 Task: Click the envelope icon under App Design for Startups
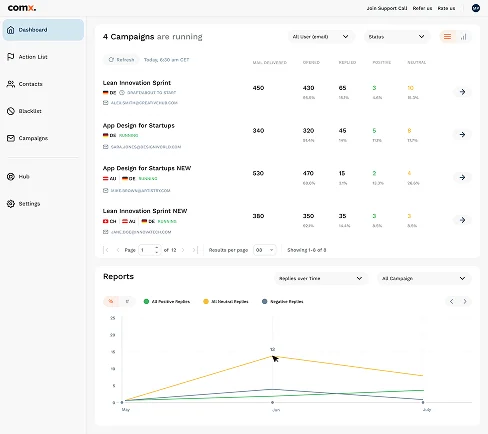[106, 147]
